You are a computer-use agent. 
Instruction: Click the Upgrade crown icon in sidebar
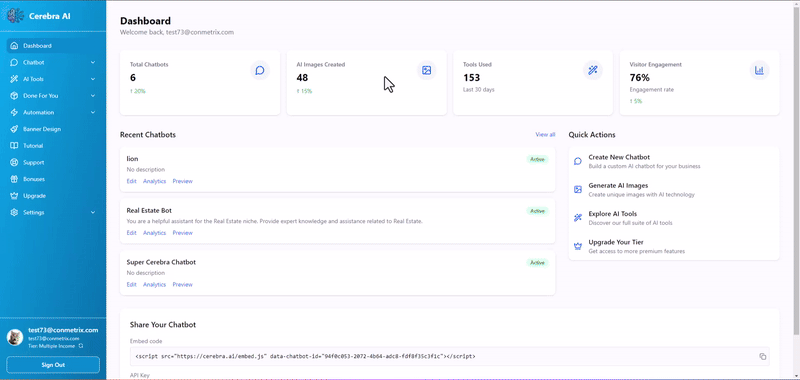(x=14, y=196)
